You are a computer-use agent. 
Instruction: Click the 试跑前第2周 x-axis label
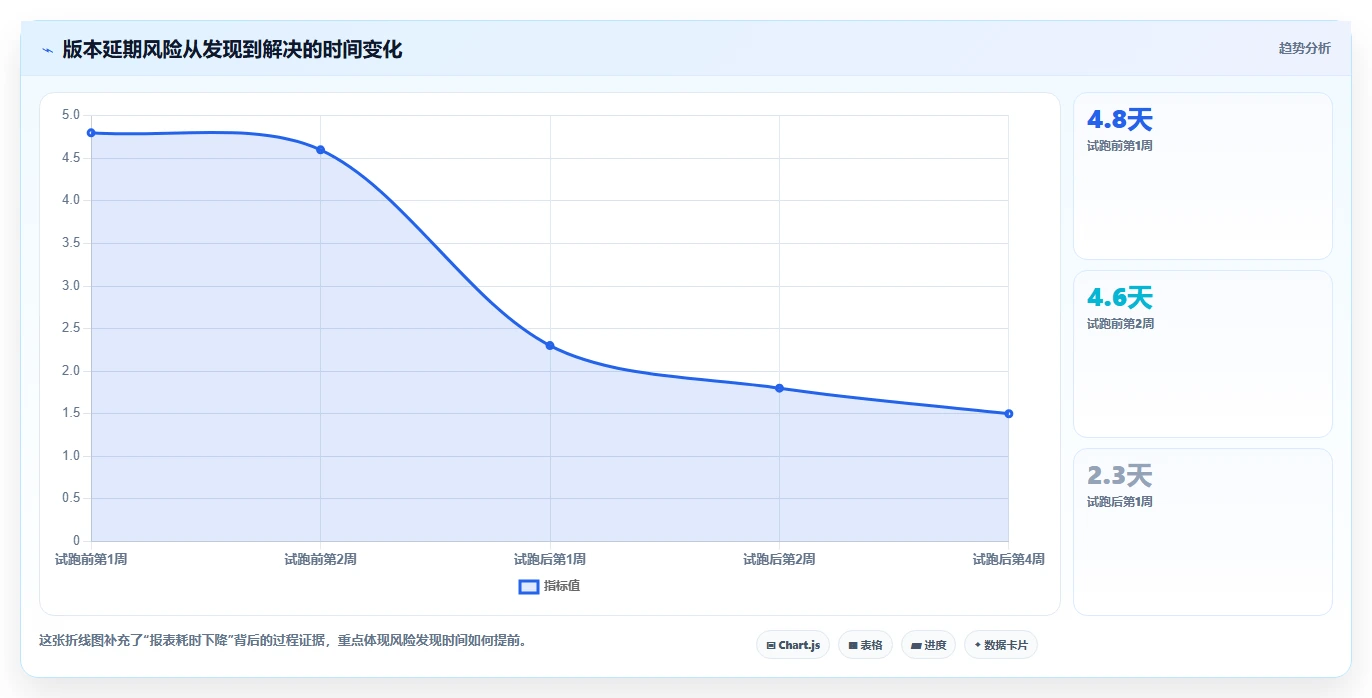click(320, 560)
